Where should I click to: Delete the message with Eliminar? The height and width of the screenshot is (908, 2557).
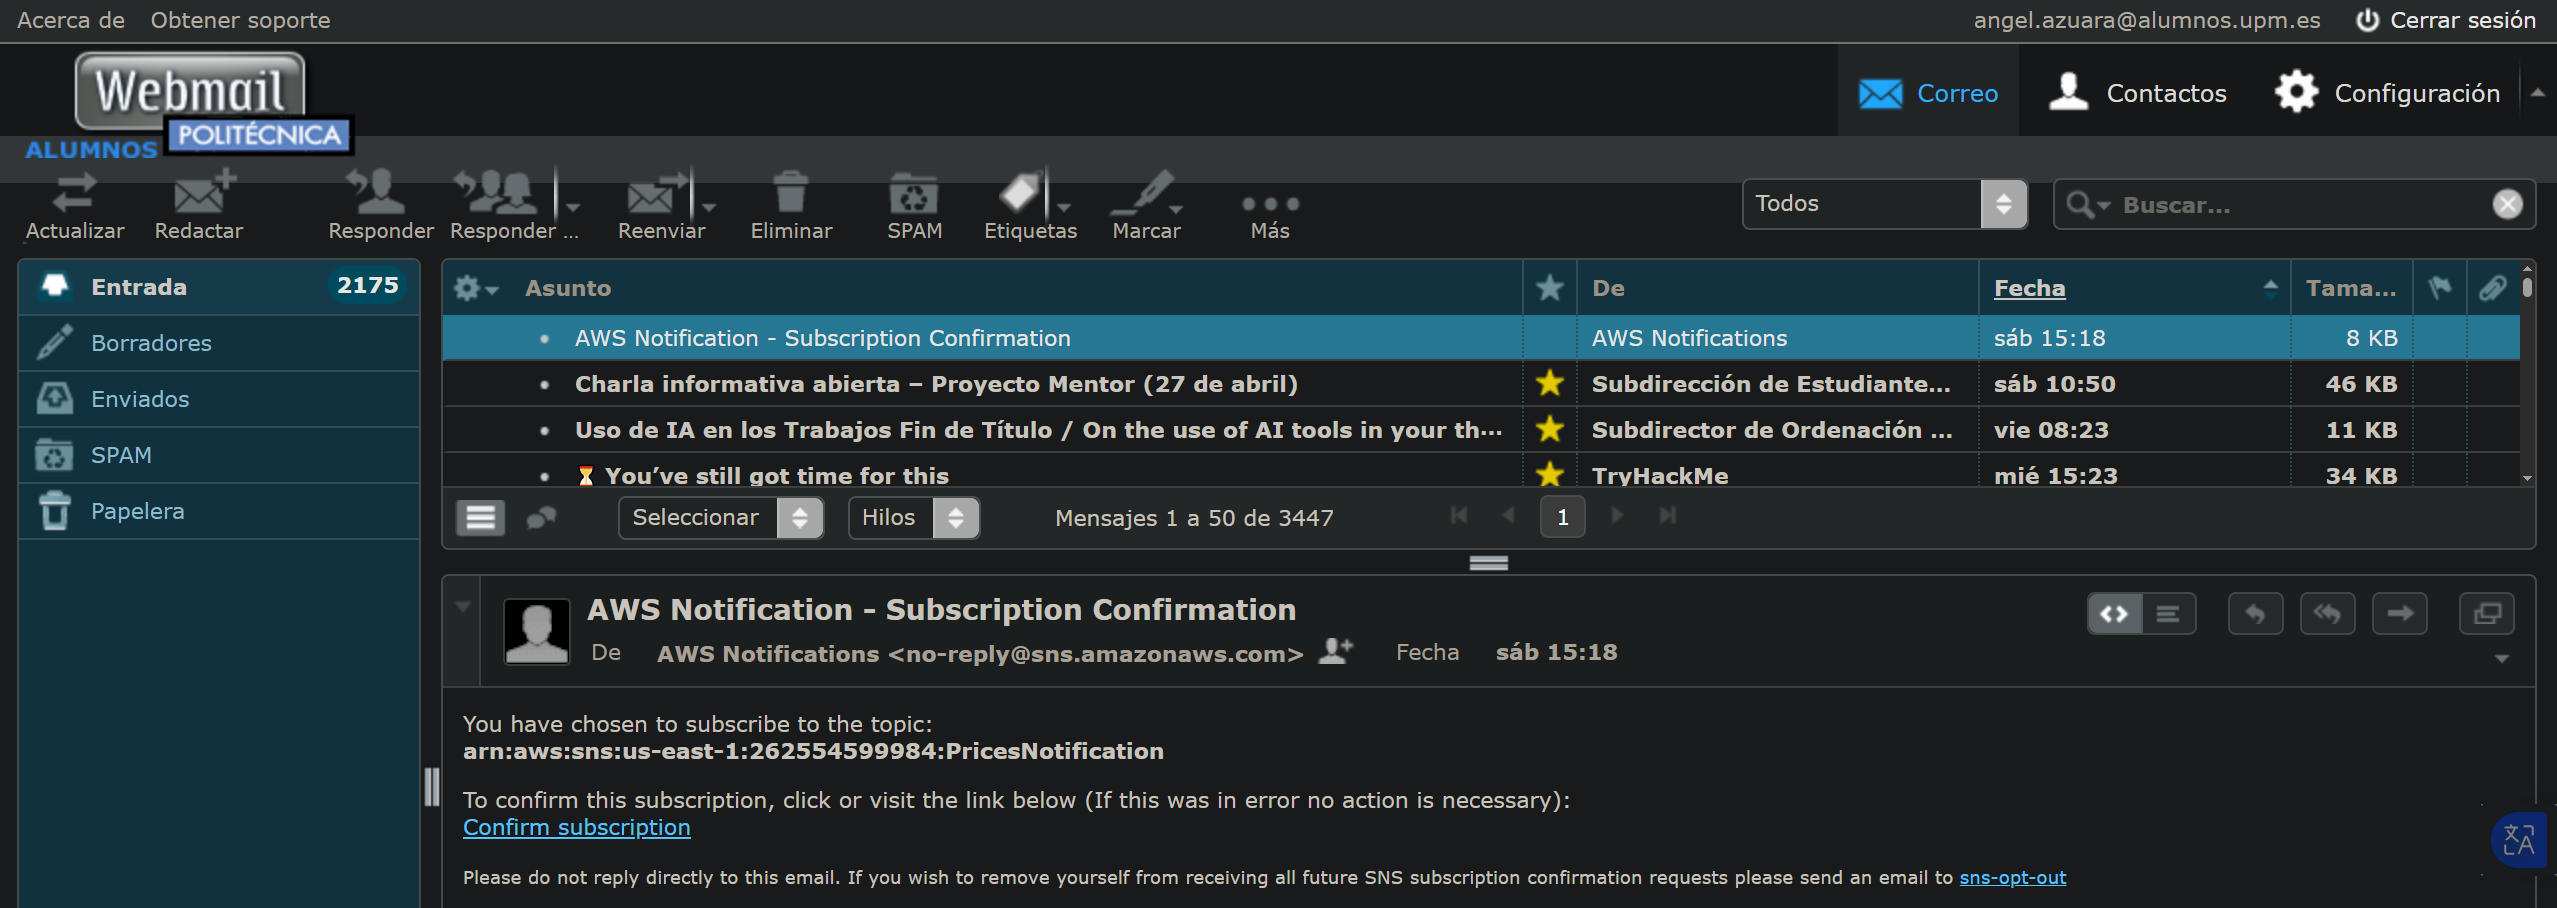click(x=790, y=193)
